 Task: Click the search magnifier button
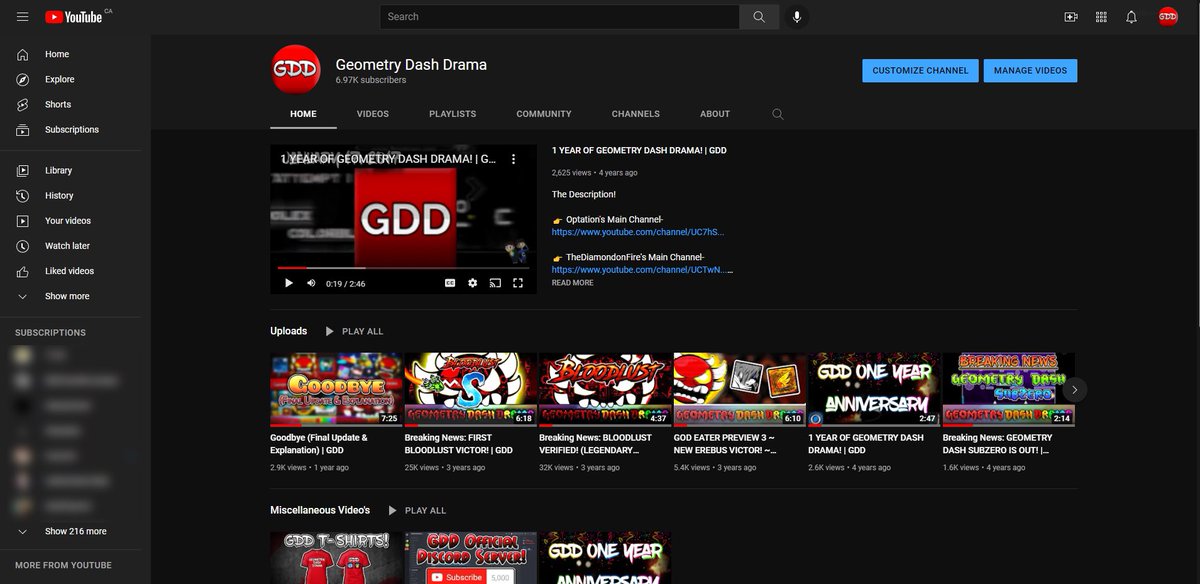(759, 17)
